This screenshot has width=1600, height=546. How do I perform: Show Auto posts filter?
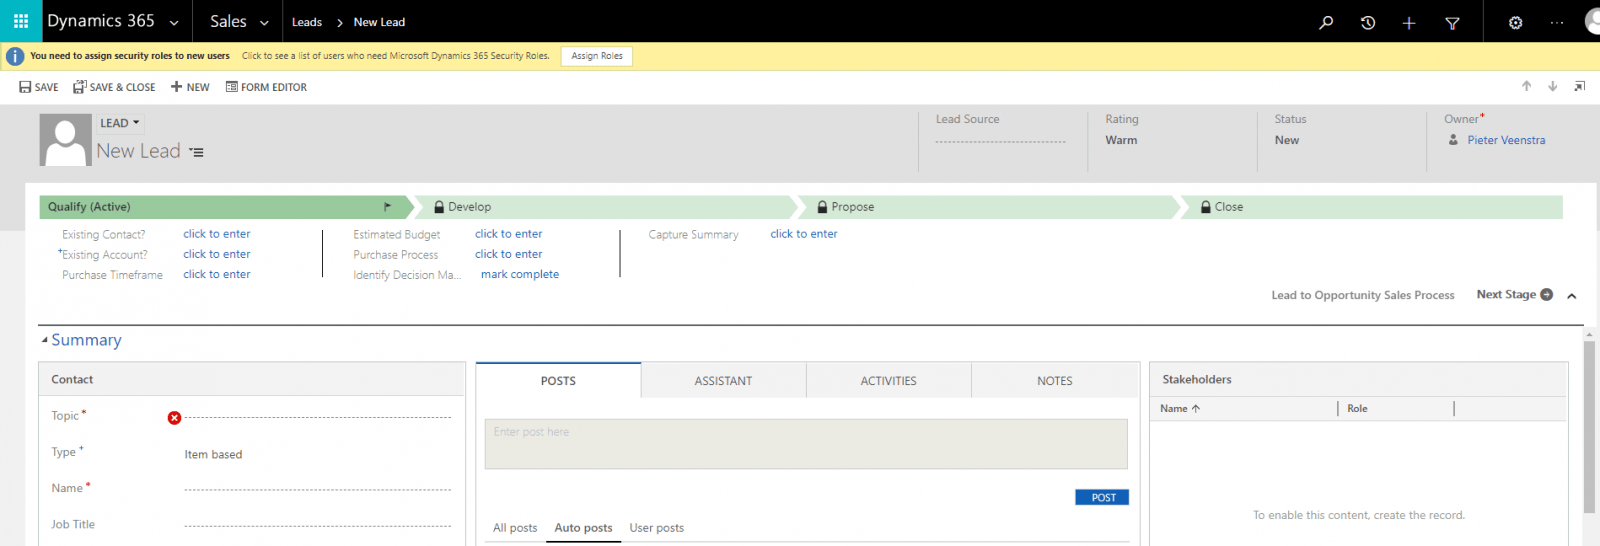click(583, 528)
